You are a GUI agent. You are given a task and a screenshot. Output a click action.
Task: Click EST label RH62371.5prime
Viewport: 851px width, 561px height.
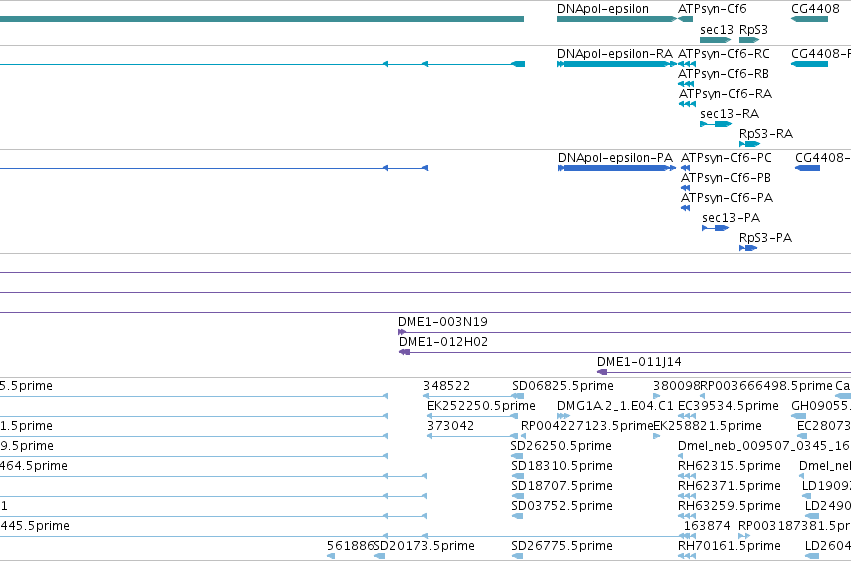click(x=729, y=486)
